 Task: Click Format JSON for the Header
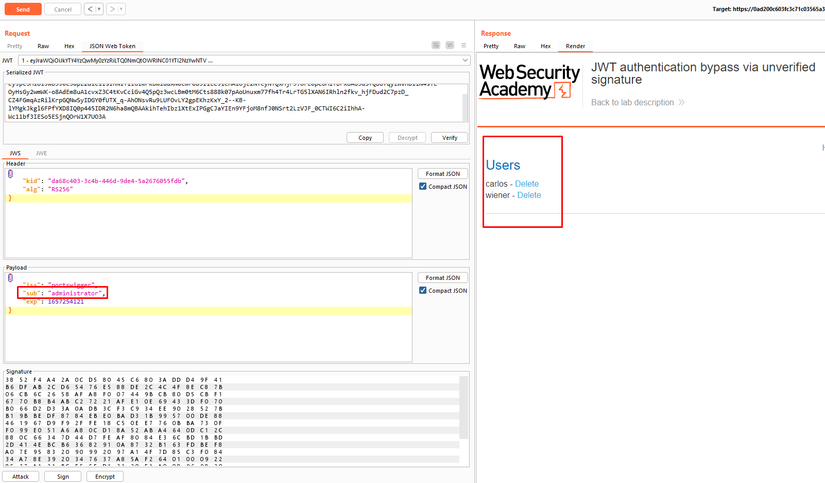[x=442, y=174]
